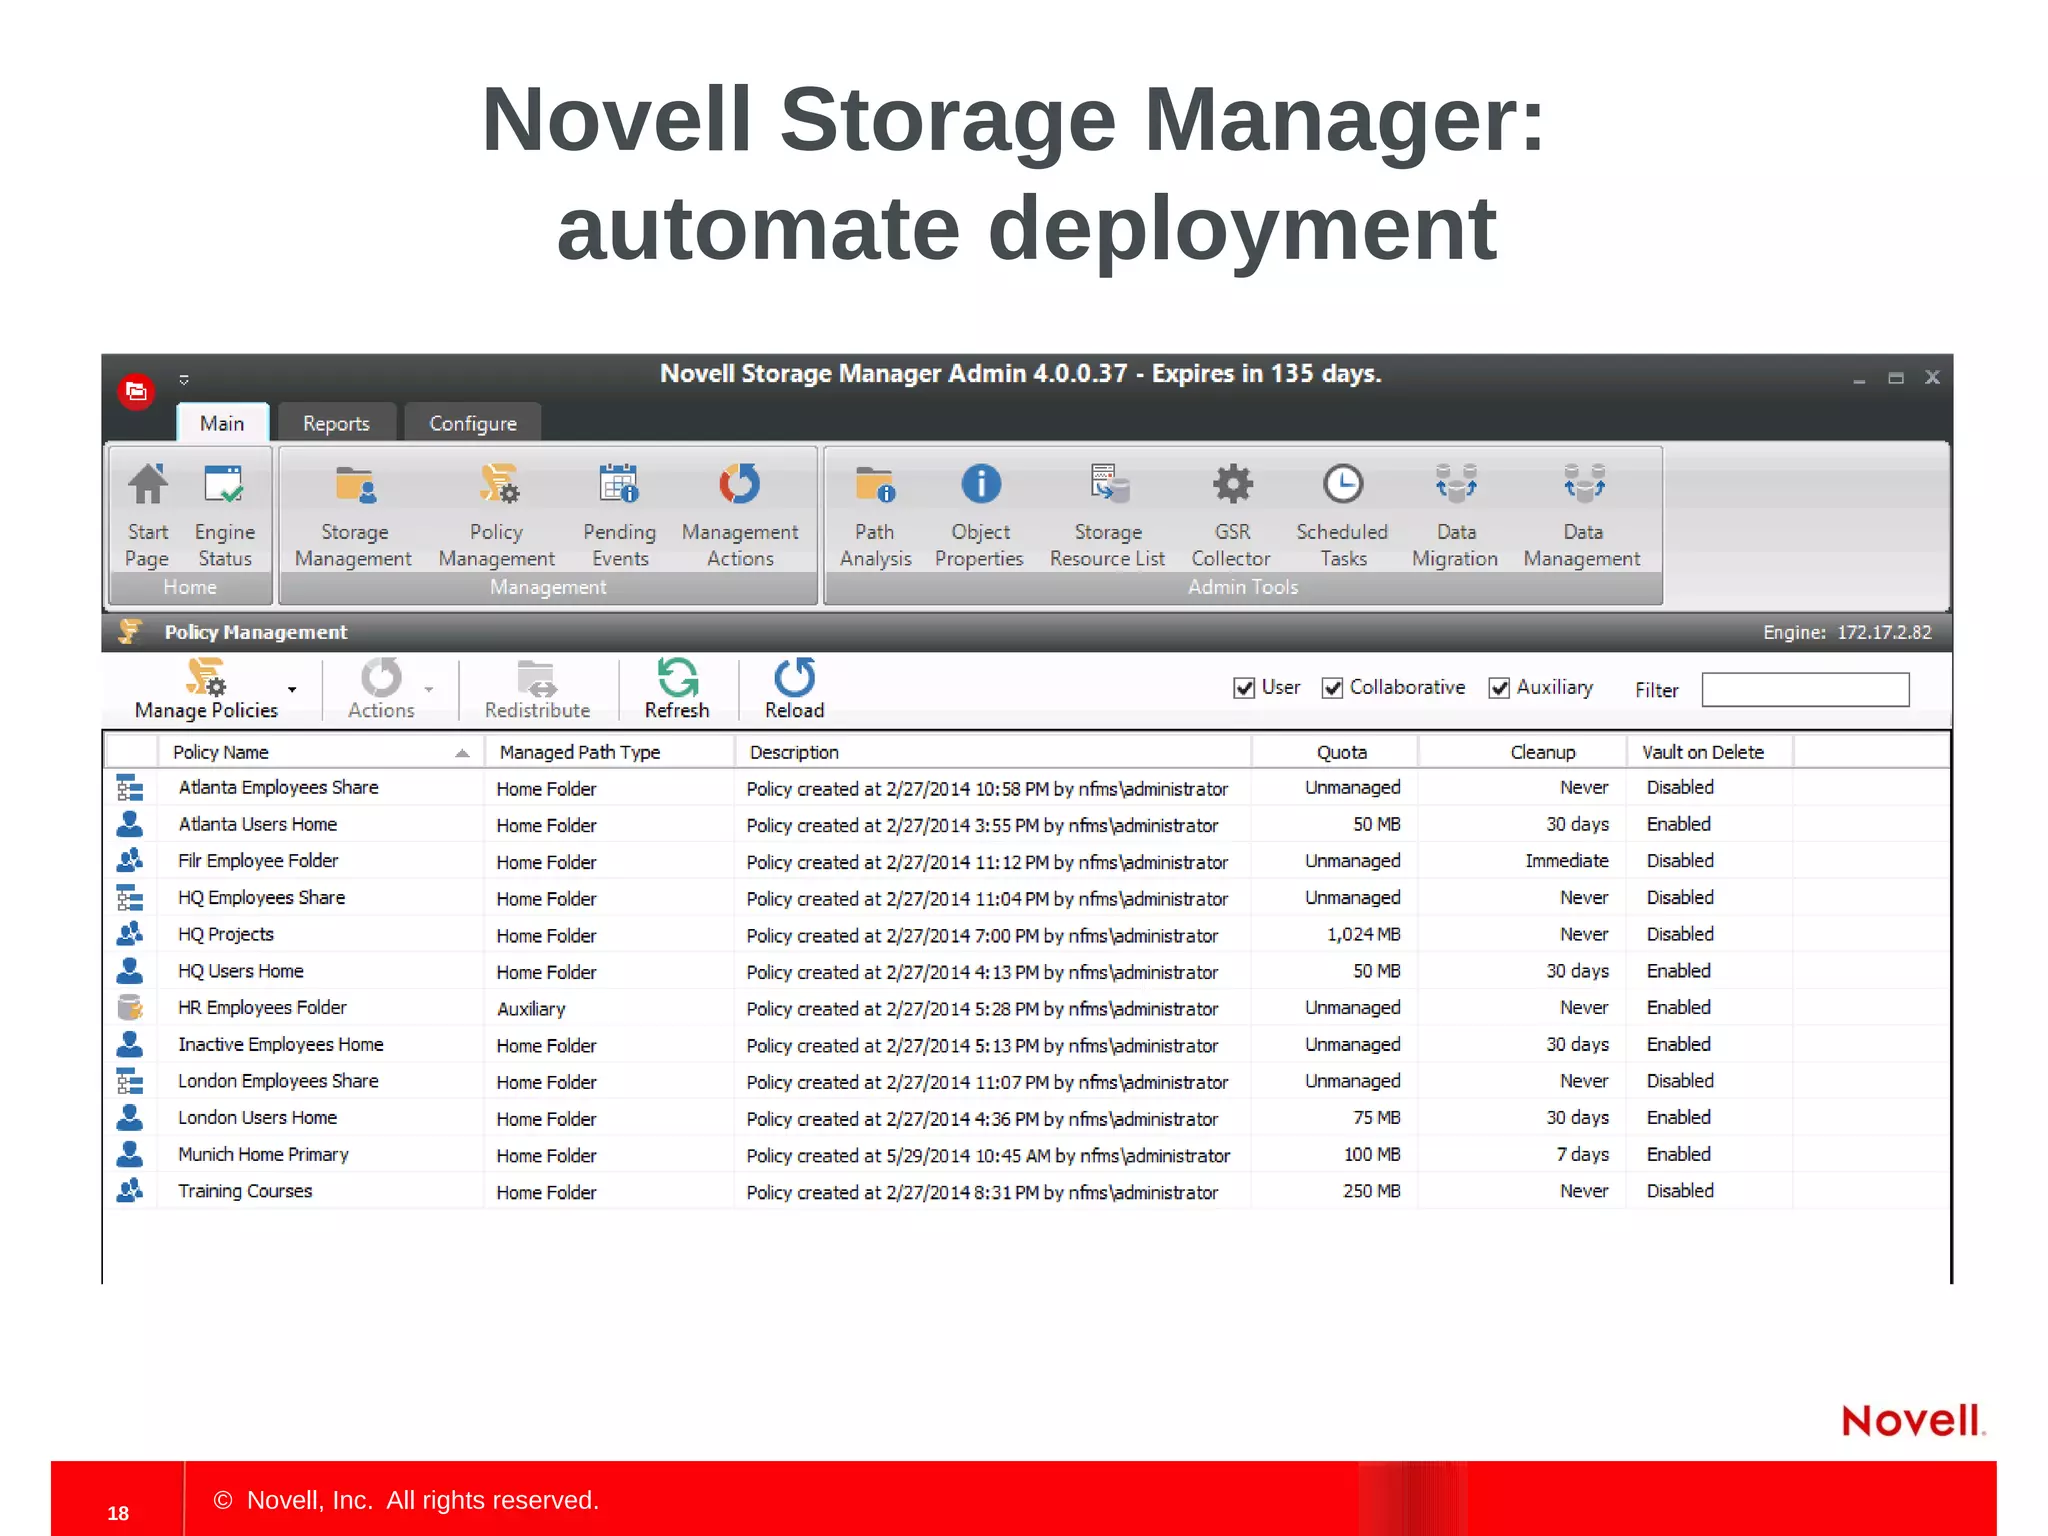Viewport: 2048px width, 1536px height.
Task: Refresh the policy list
Action: 677,689
